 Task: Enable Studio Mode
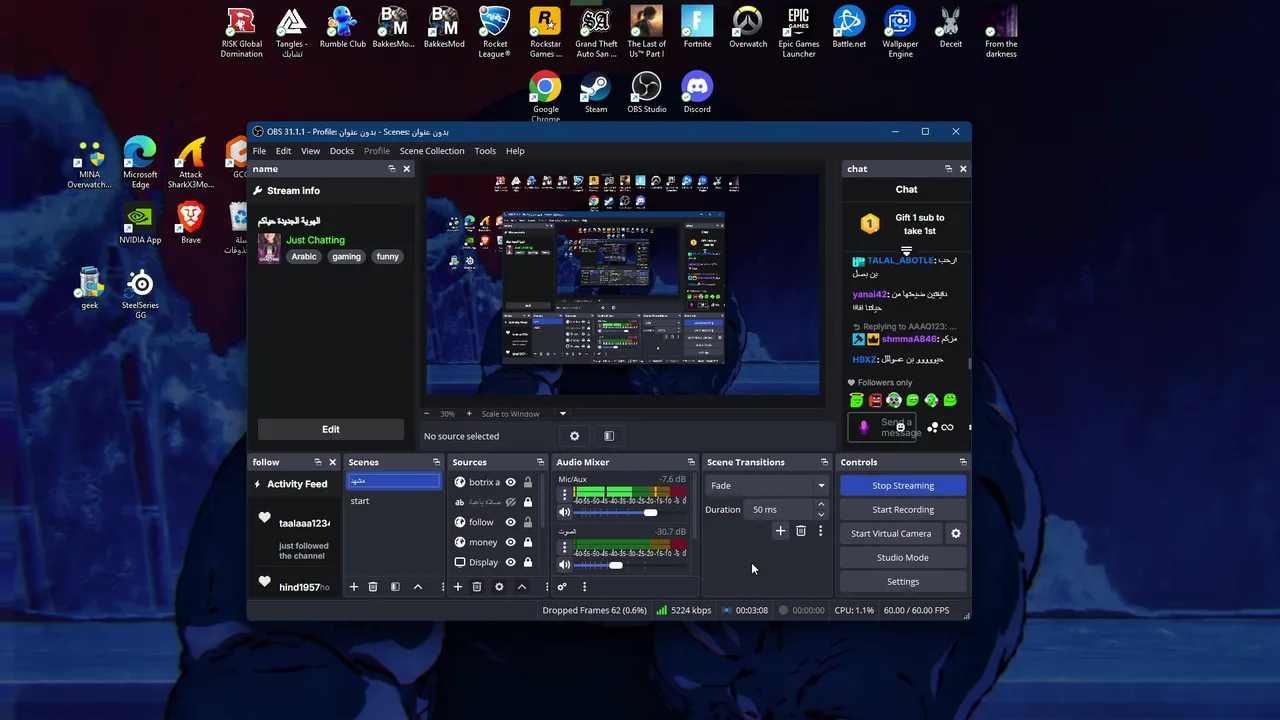click(903, 558)
